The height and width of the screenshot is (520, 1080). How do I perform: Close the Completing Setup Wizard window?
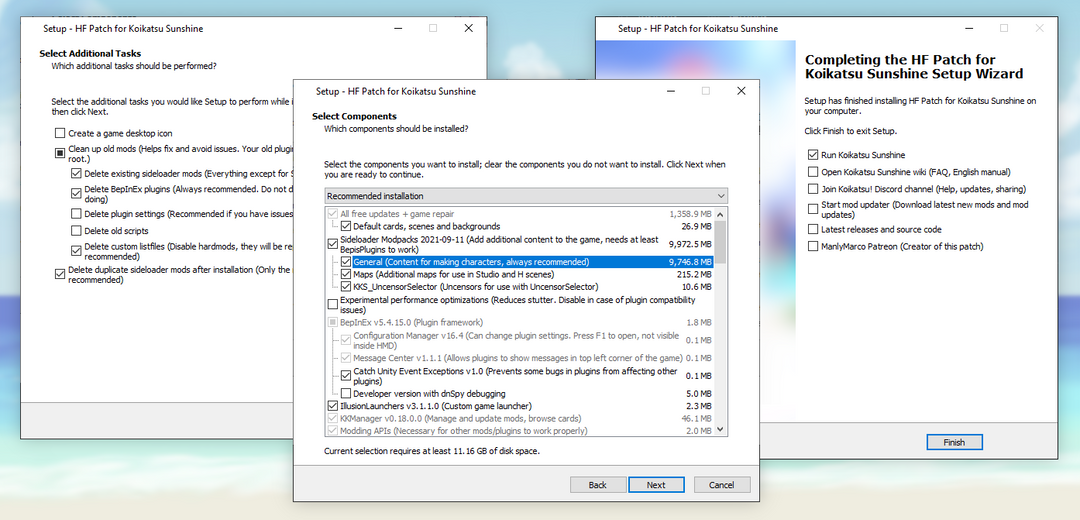(1042, 29)
